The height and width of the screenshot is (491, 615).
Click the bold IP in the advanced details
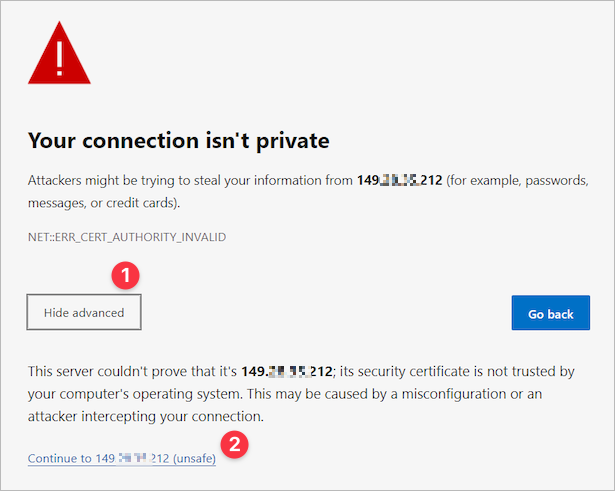pyautogui.click(x=286, y=372)
